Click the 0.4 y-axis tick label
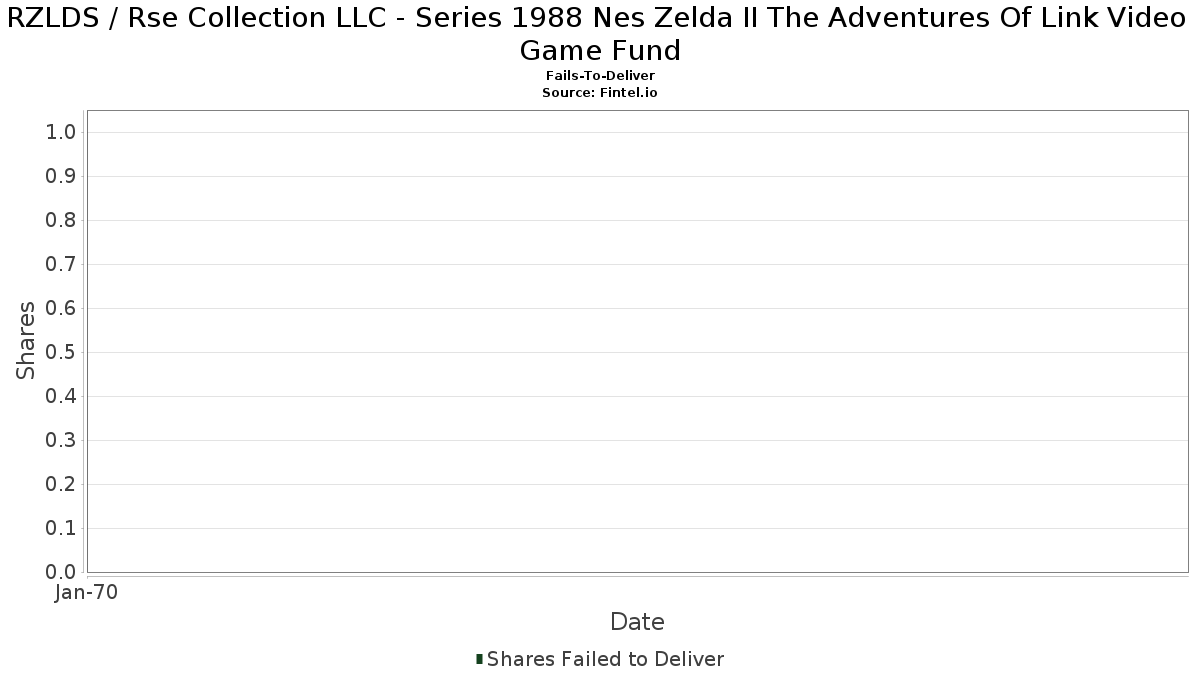Screen dimensions: 1200x675 tap(62, 397)
